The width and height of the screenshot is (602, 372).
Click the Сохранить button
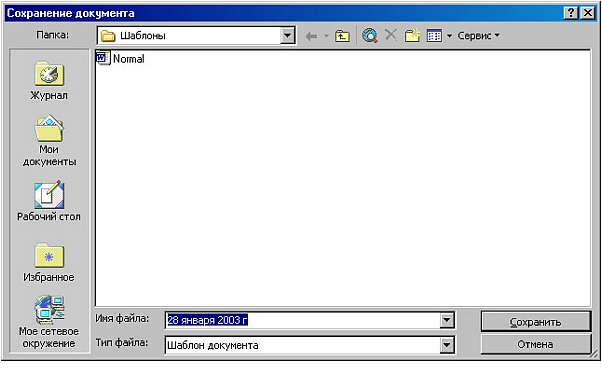pyautogui.click(x=536, y=322)
